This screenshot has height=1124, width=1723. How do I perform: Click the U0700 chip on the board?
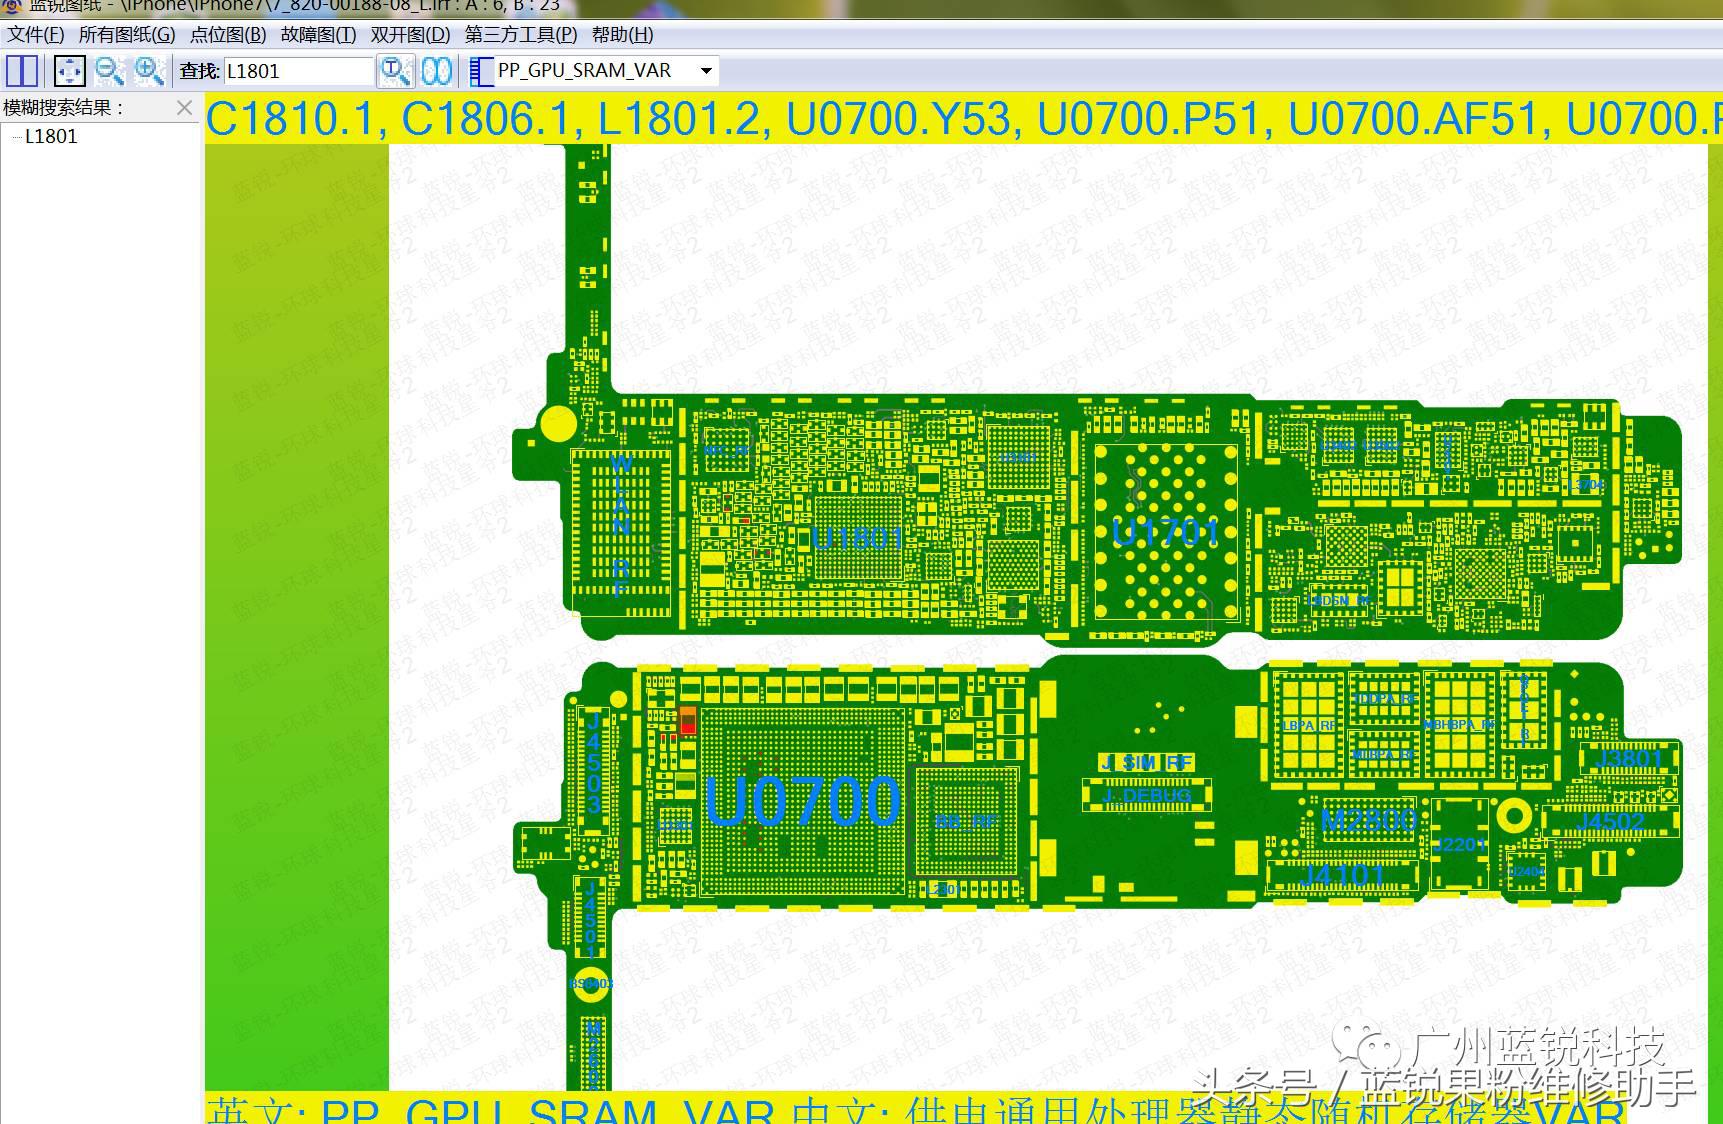point(802,801)
